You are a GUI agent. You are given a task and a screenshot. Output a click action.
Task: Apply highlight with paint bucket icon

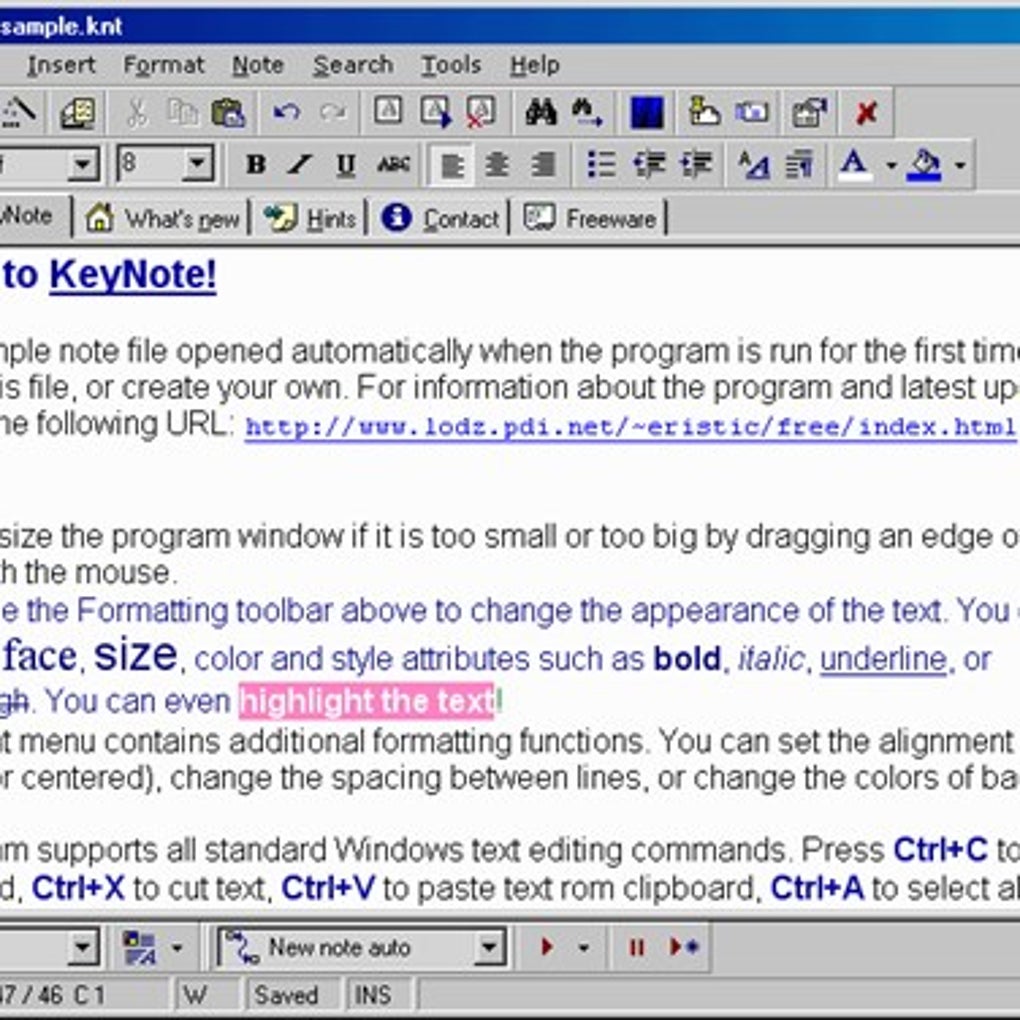click(x=924, y=165)
